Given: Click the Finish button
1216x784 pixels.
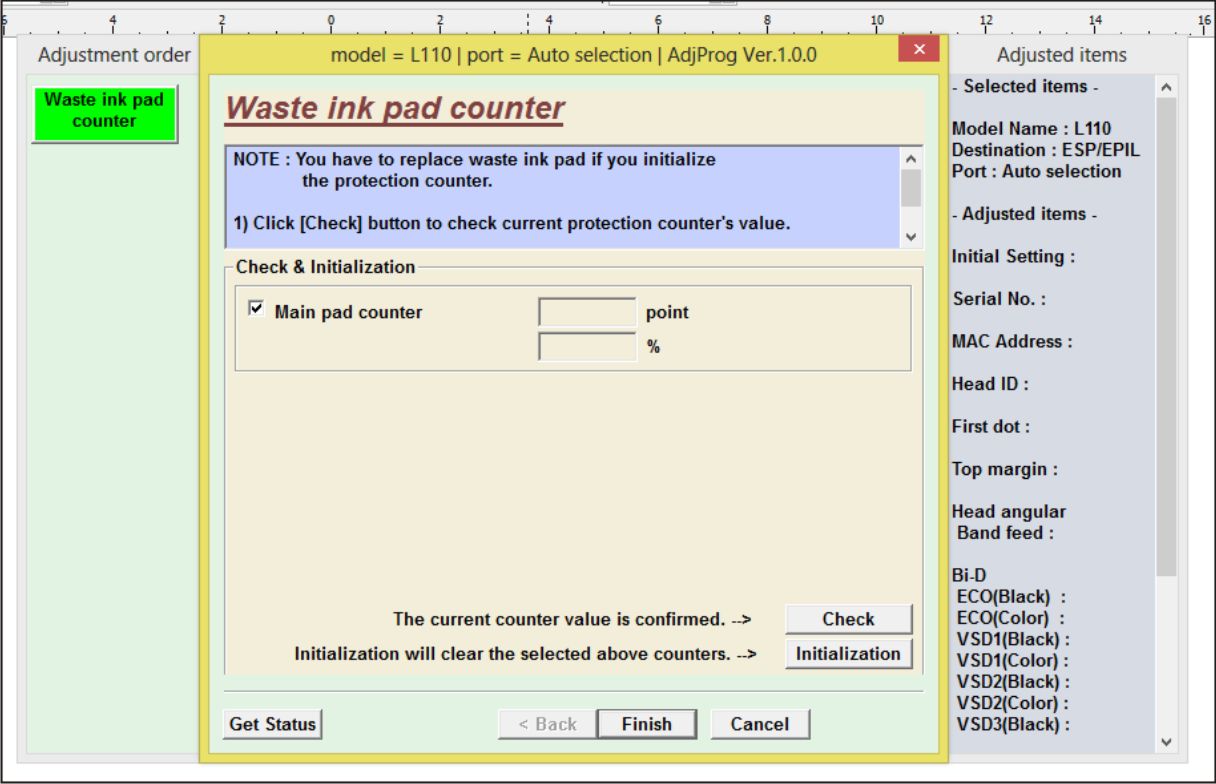Looking at the screenshot, I should [646, 723].
